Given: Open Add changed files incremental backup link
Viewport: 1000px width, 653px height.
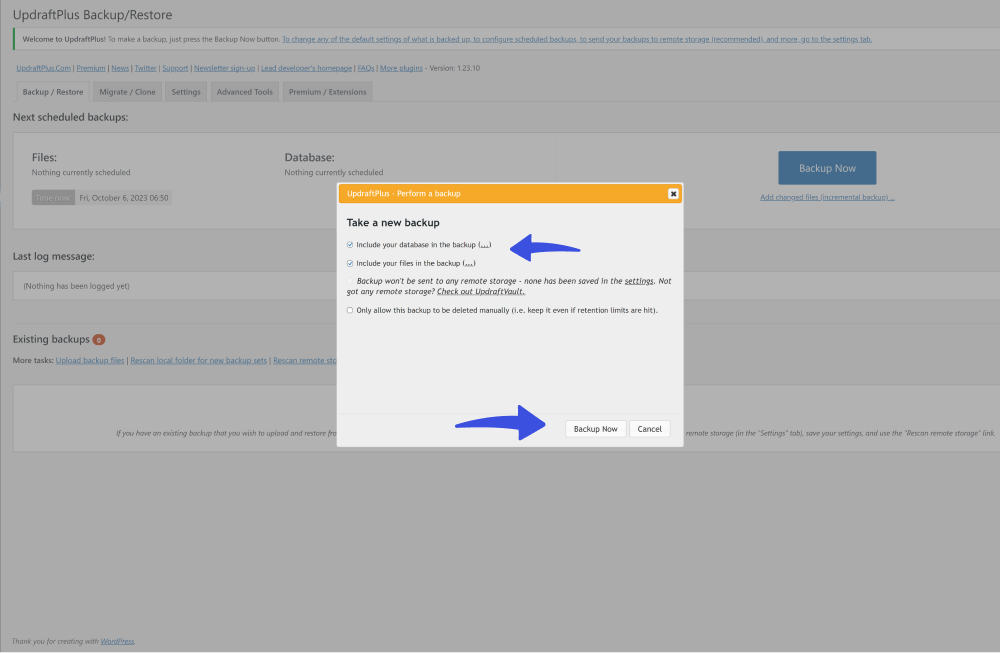Looking at the screenshot, I should coord(827,197).
